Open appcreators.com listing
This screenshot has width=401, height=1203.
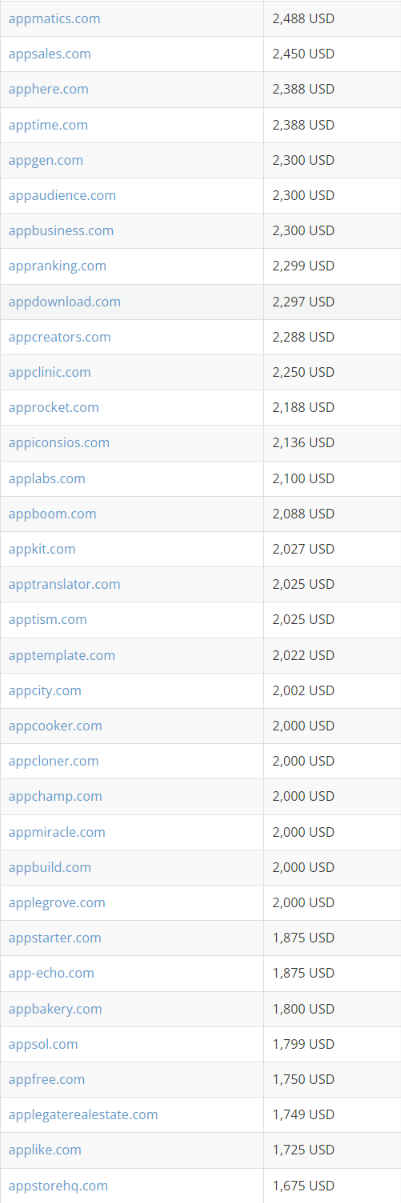pyautogui.click(x=59, y=337)
